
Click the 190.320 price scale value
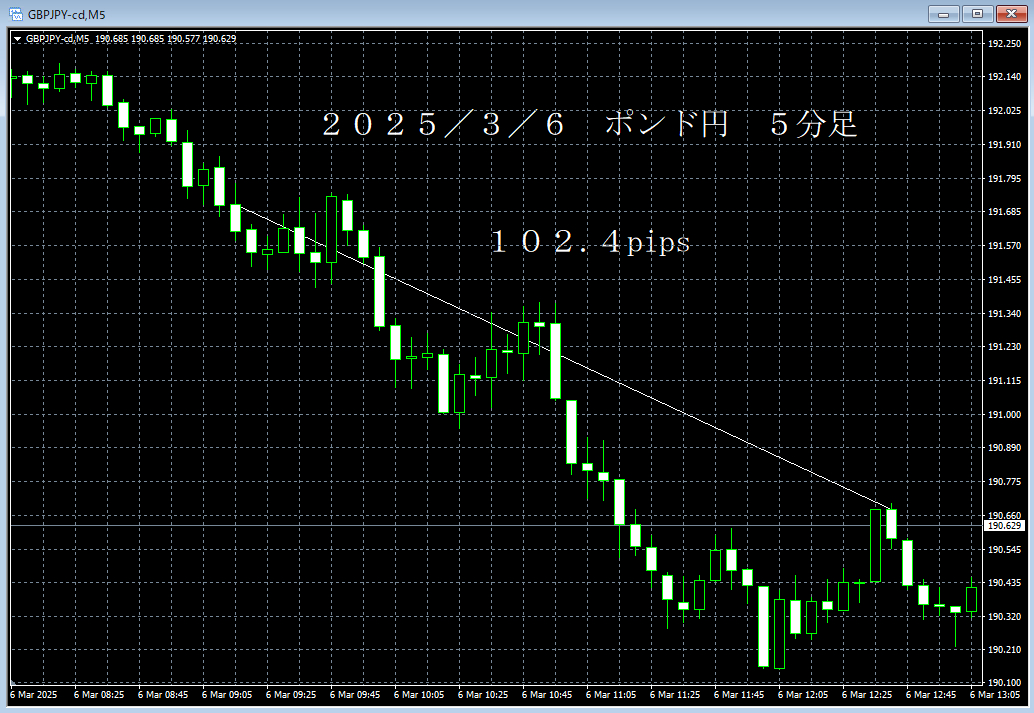coord(1004,616)
